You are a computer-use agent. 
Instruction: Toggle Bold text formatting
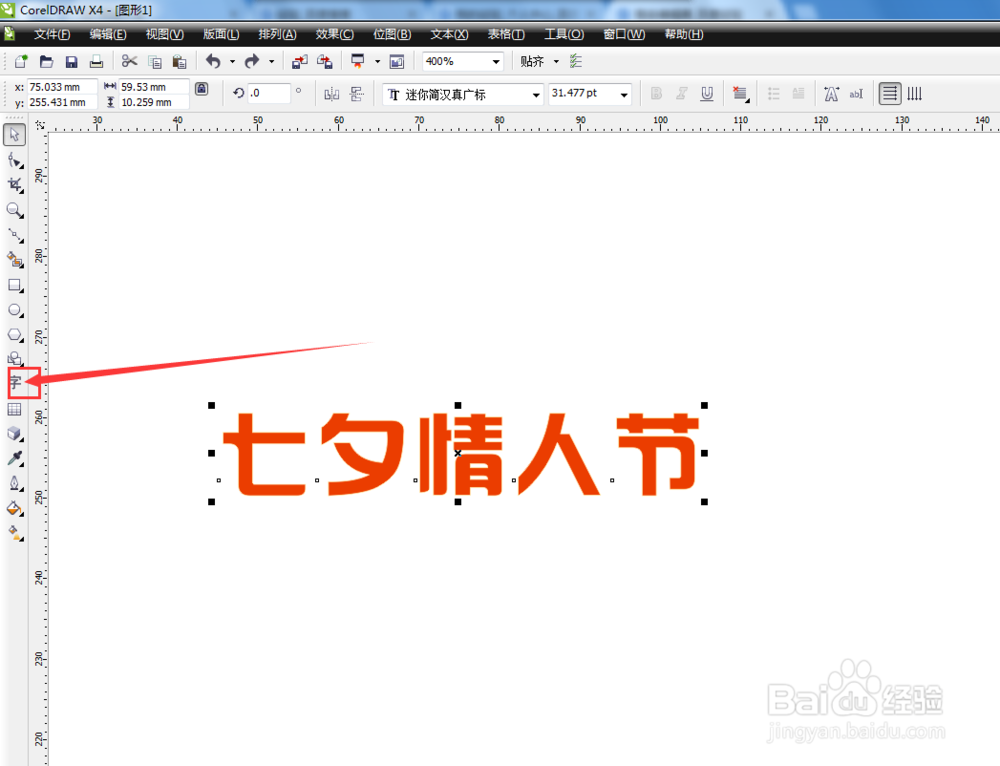point(656,94)
